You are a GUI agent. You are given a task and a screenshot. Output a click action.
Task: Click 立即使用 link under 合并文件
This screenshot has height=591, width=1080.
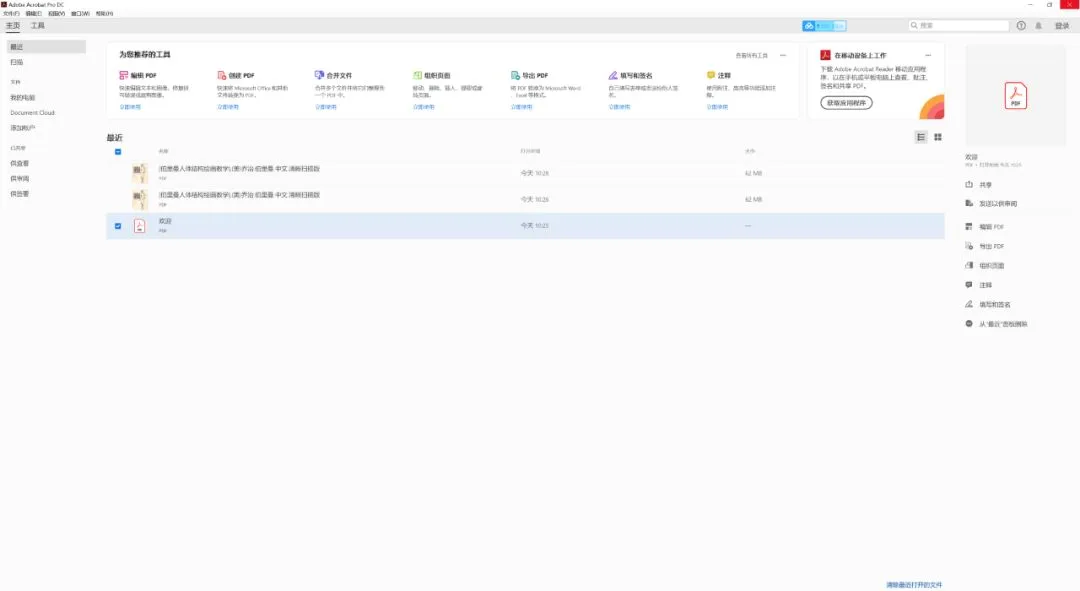pyautogui.click(x=326, y=107)
